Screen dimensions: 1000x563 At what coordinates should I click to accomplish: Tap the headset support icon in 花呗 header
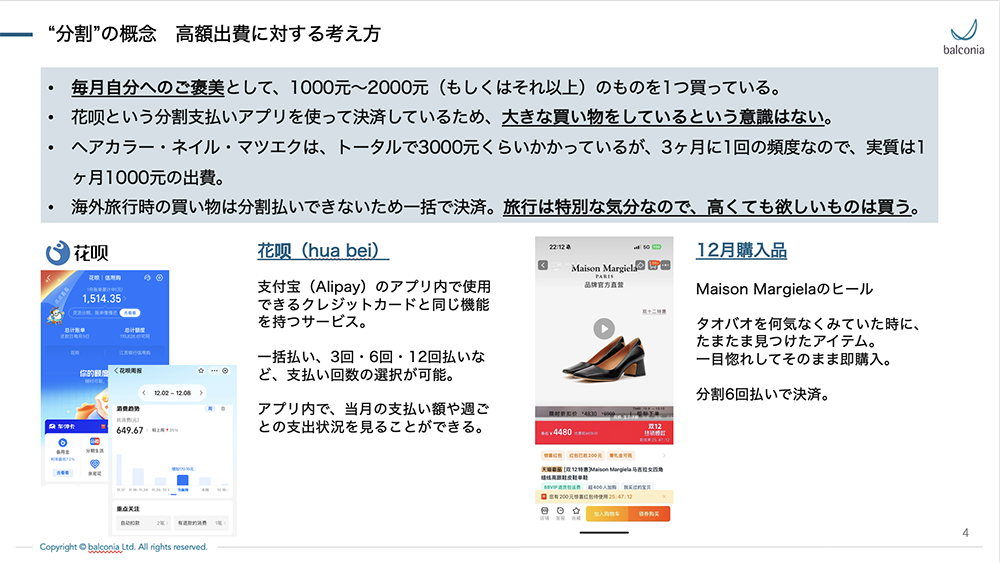(x=147, y=278)
